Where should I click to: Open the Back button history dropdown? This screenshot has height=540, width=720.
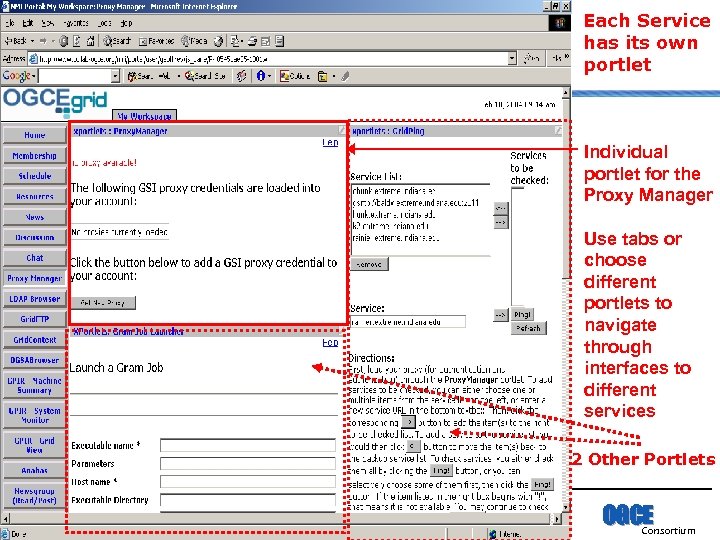point(32,41)
